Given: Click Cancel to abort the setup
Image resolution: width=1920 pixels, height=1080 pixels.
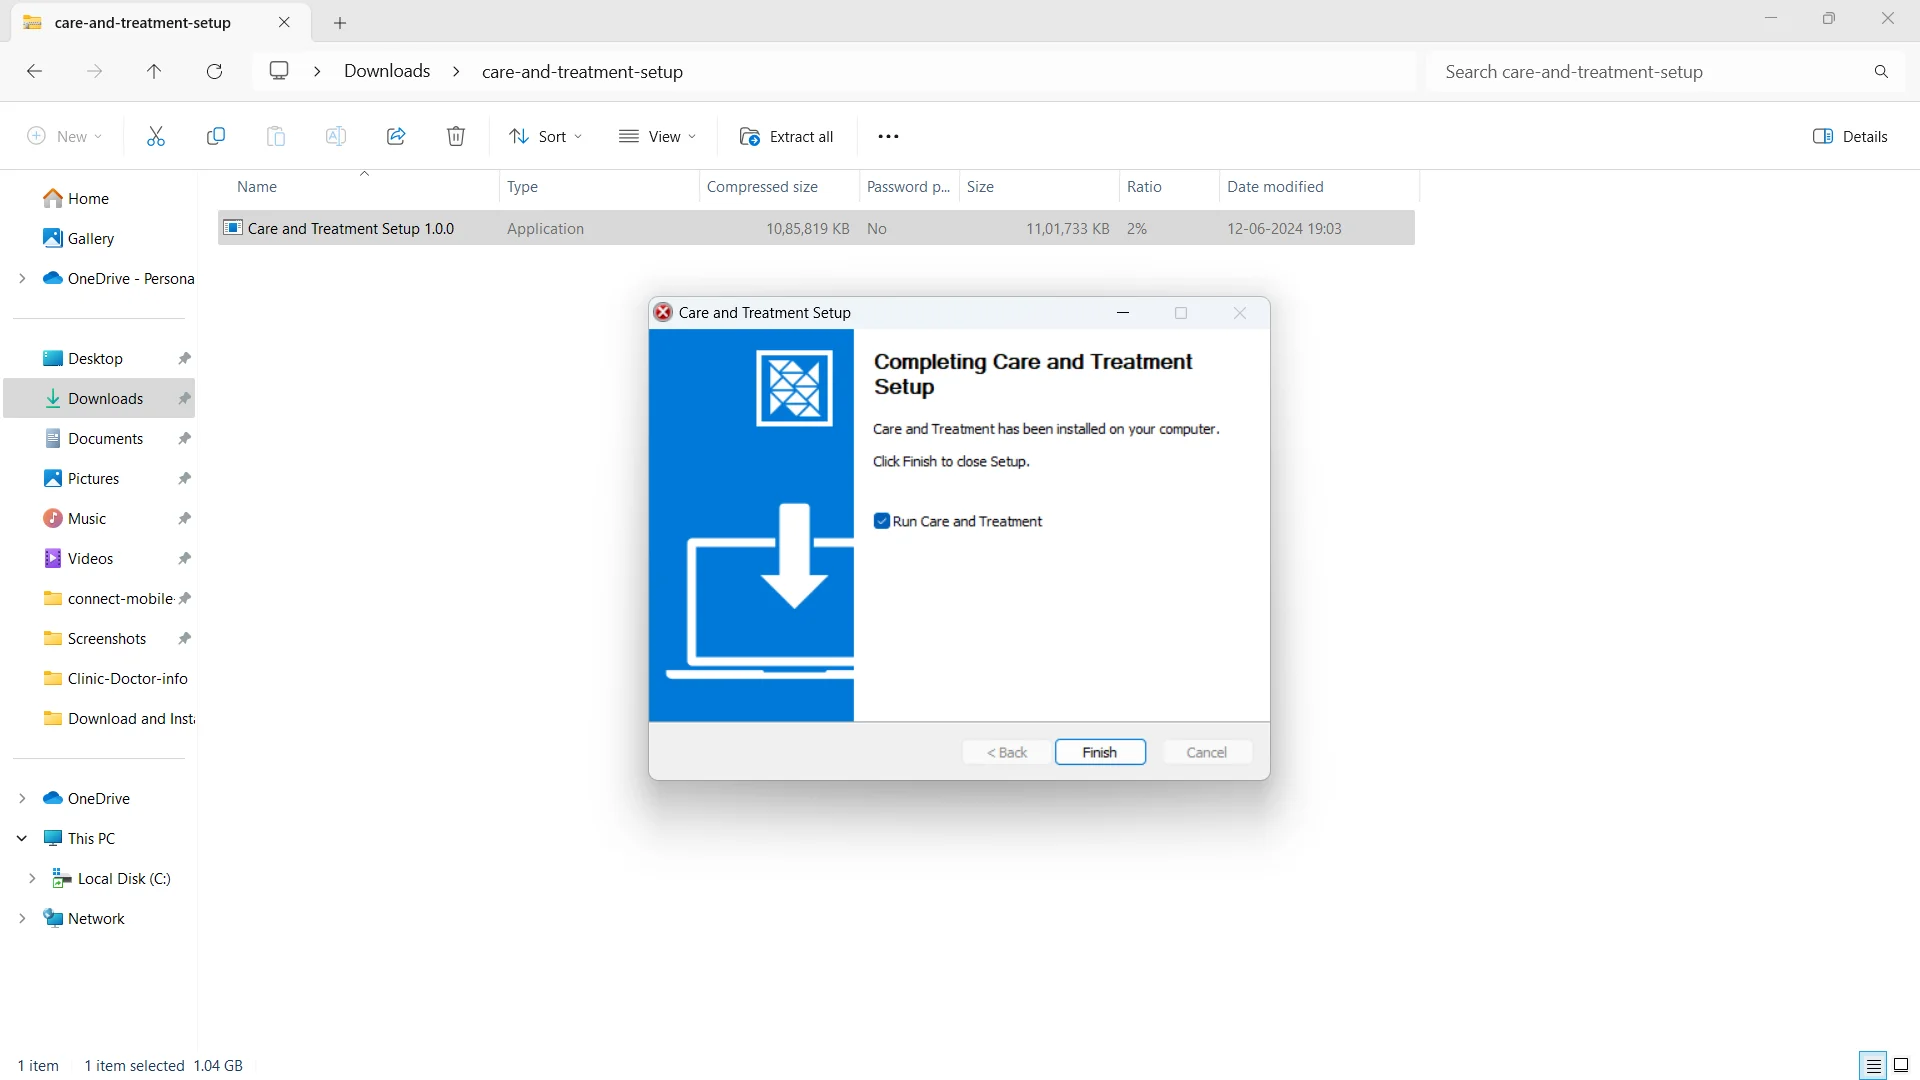Looking at the screenshot, I should (x=1205, y=752).
